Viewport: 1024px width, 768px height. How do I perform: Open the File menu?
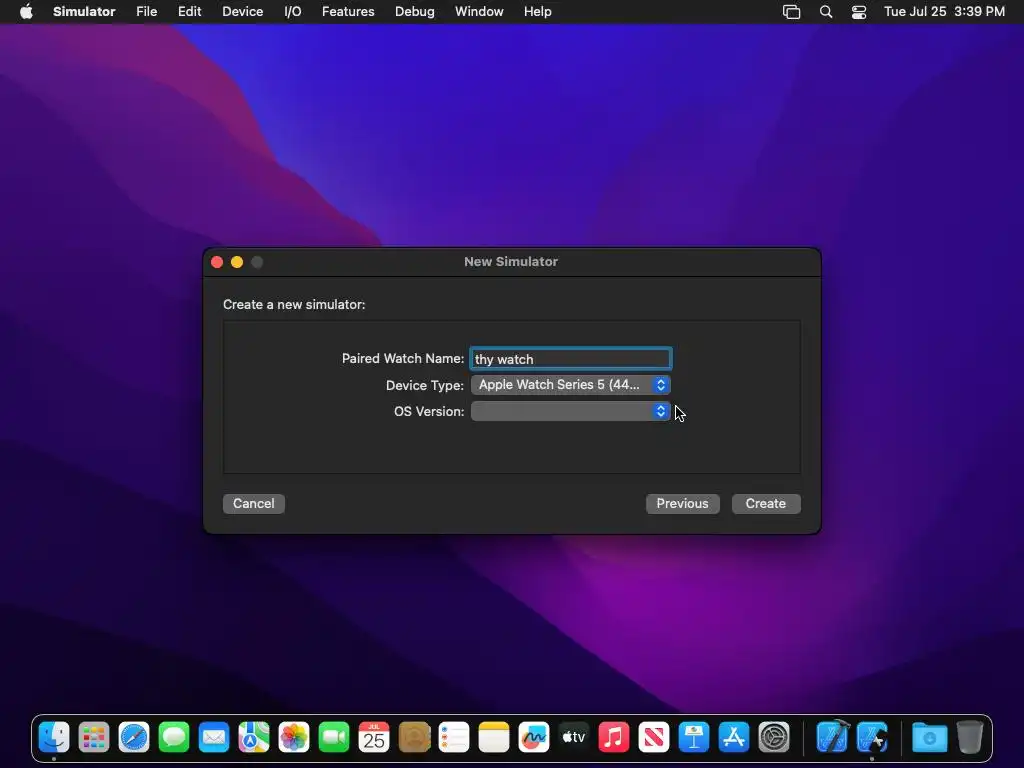tap(146, 12)
